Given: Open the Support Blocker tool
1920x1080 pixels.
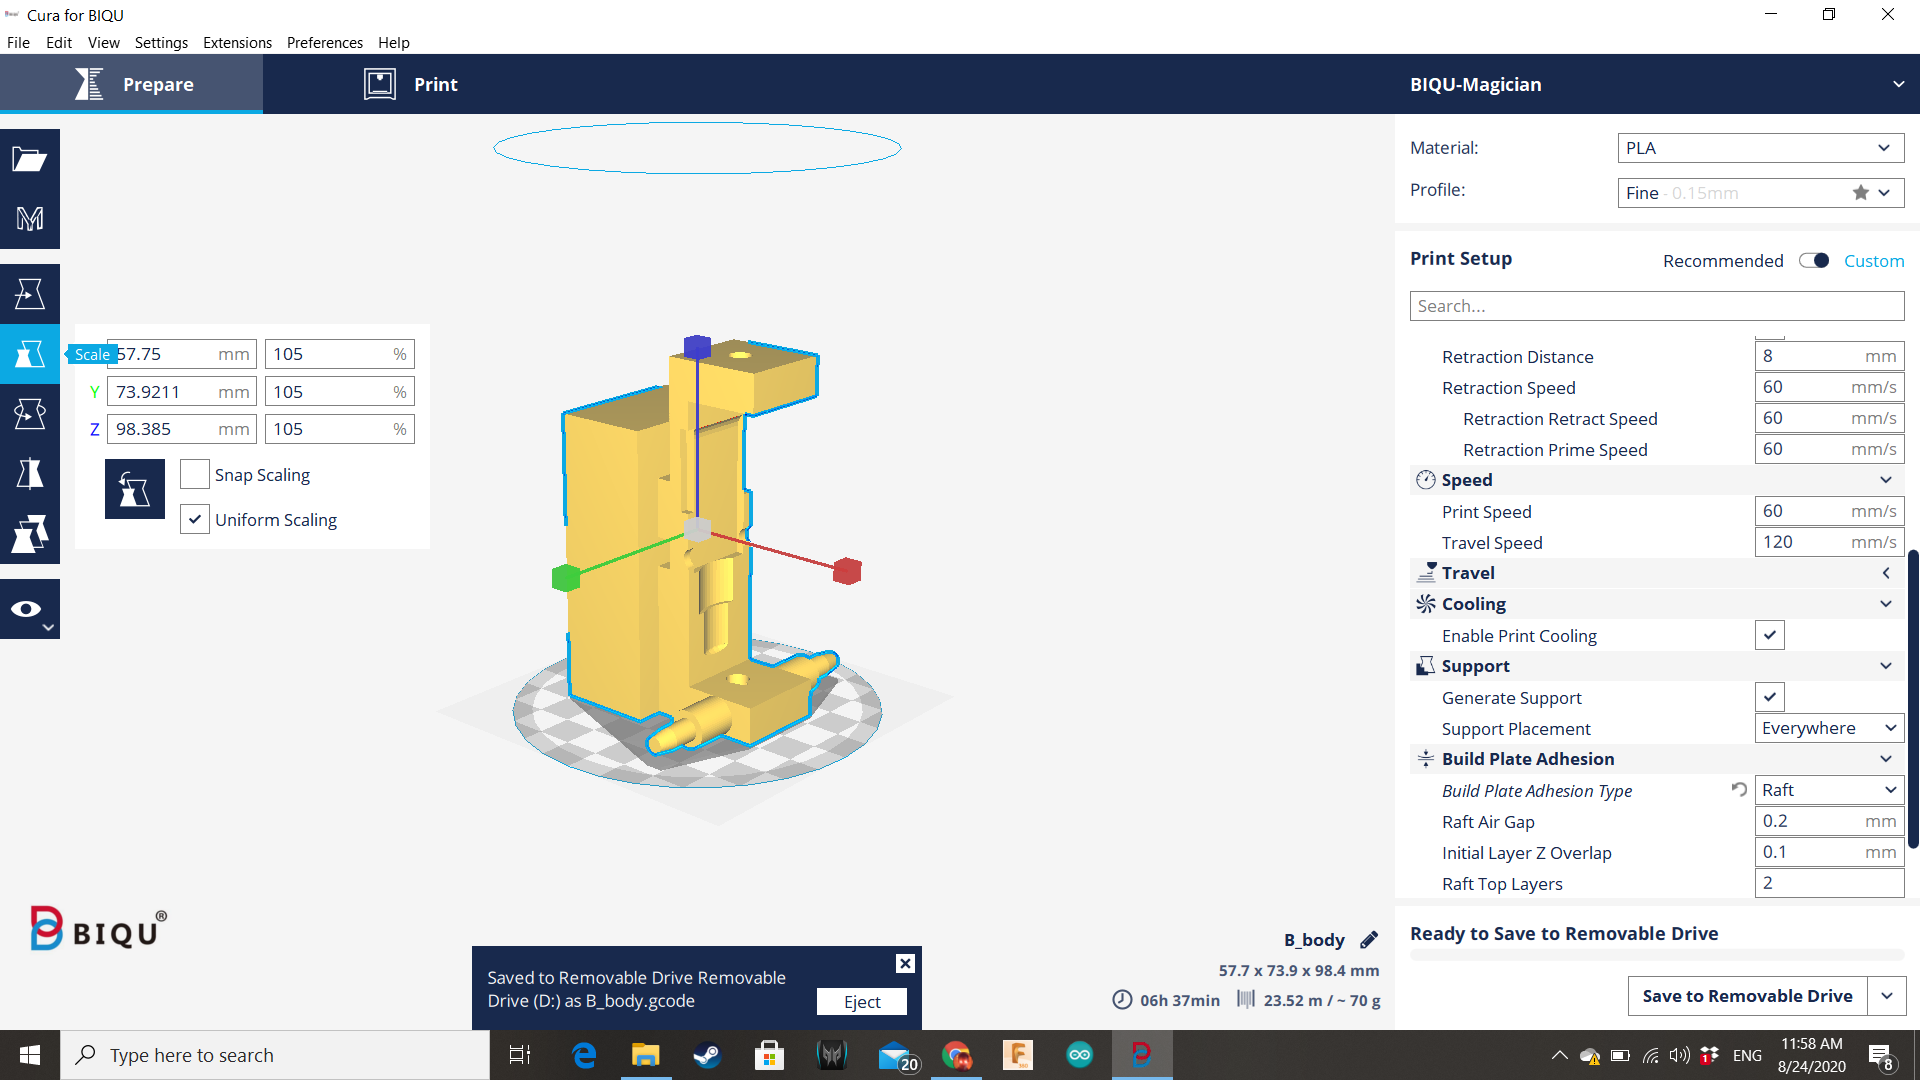Looking at the screenshot, I should pyautogui.click(x=30, y=534).
